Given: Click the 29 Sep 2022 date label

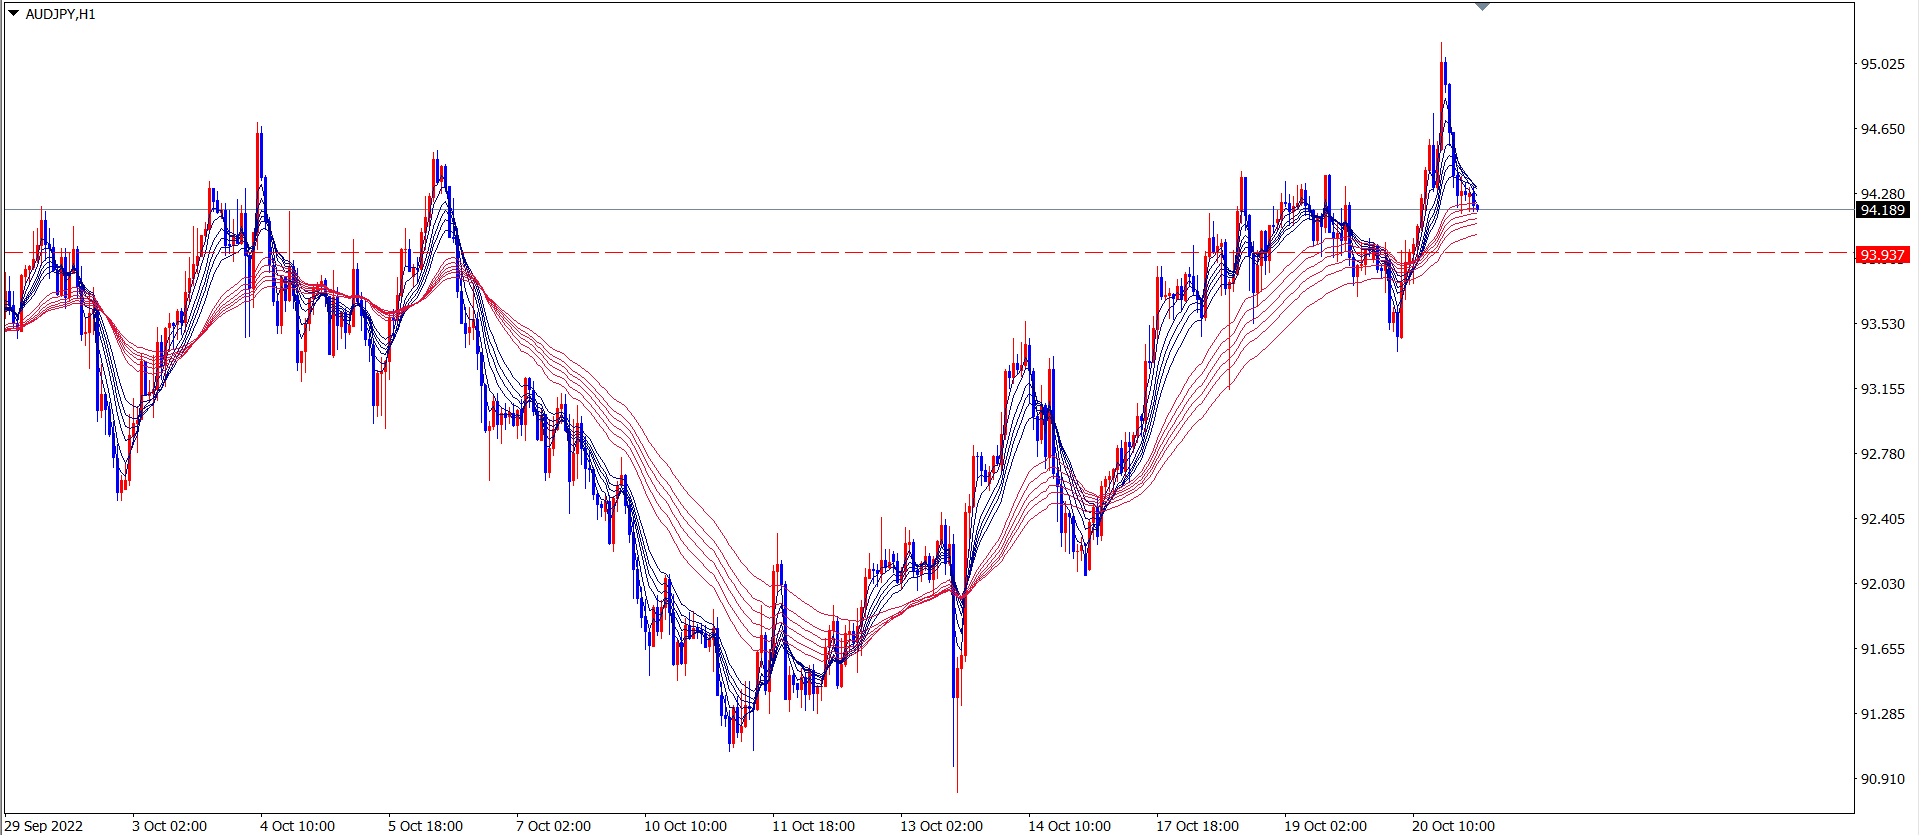Looking at the screenshot, I should click(x=44, y=826).
